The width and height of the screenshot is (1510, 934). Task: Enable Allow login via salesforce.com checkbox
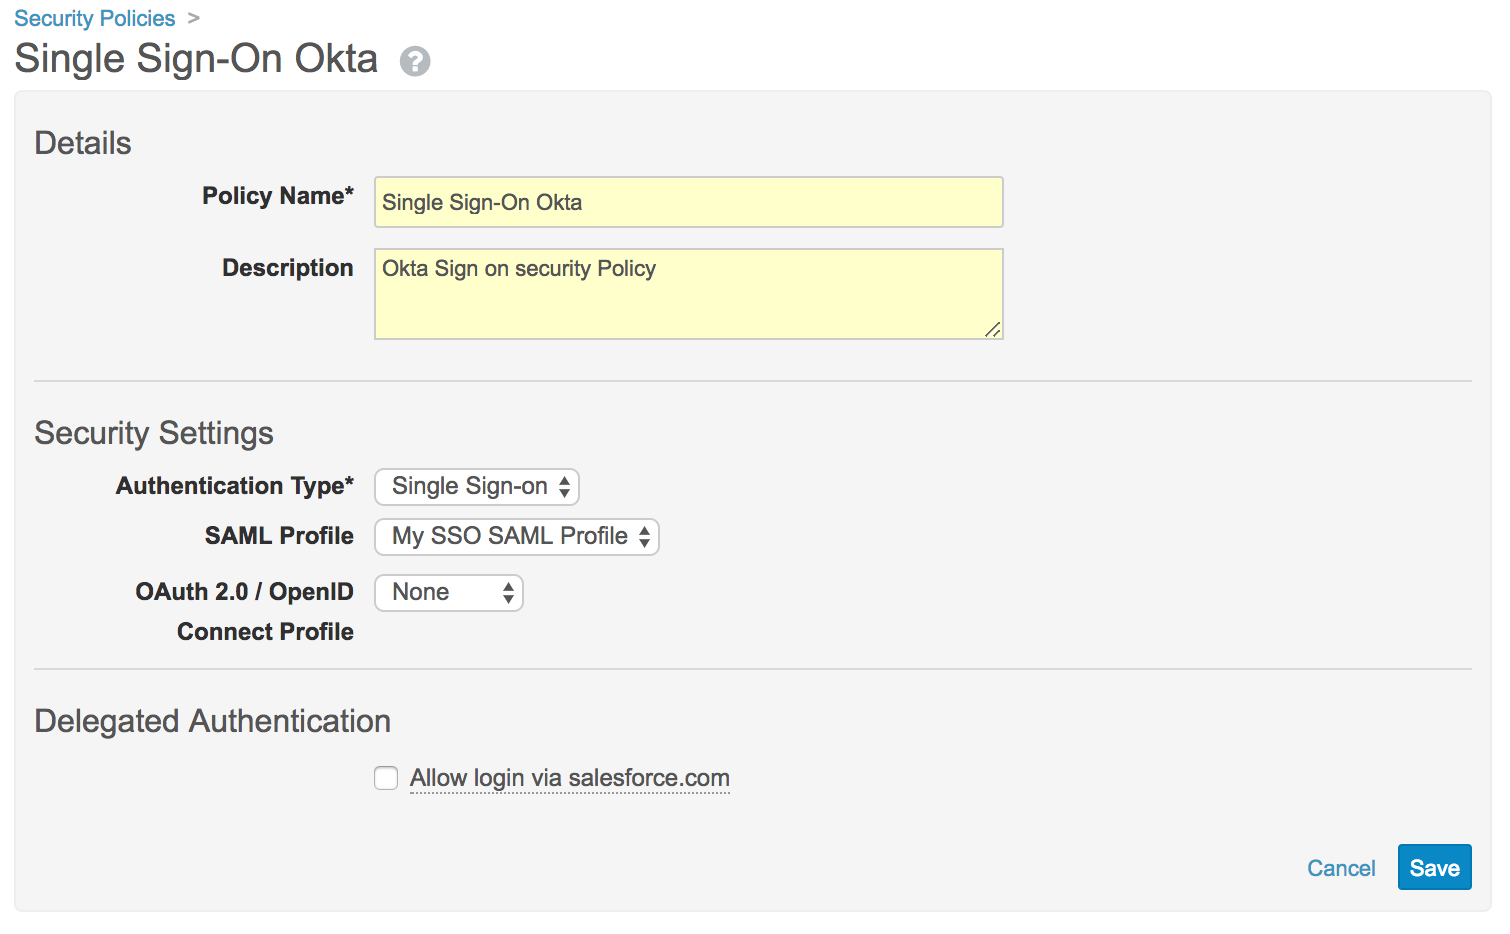(x=386, y=778)
